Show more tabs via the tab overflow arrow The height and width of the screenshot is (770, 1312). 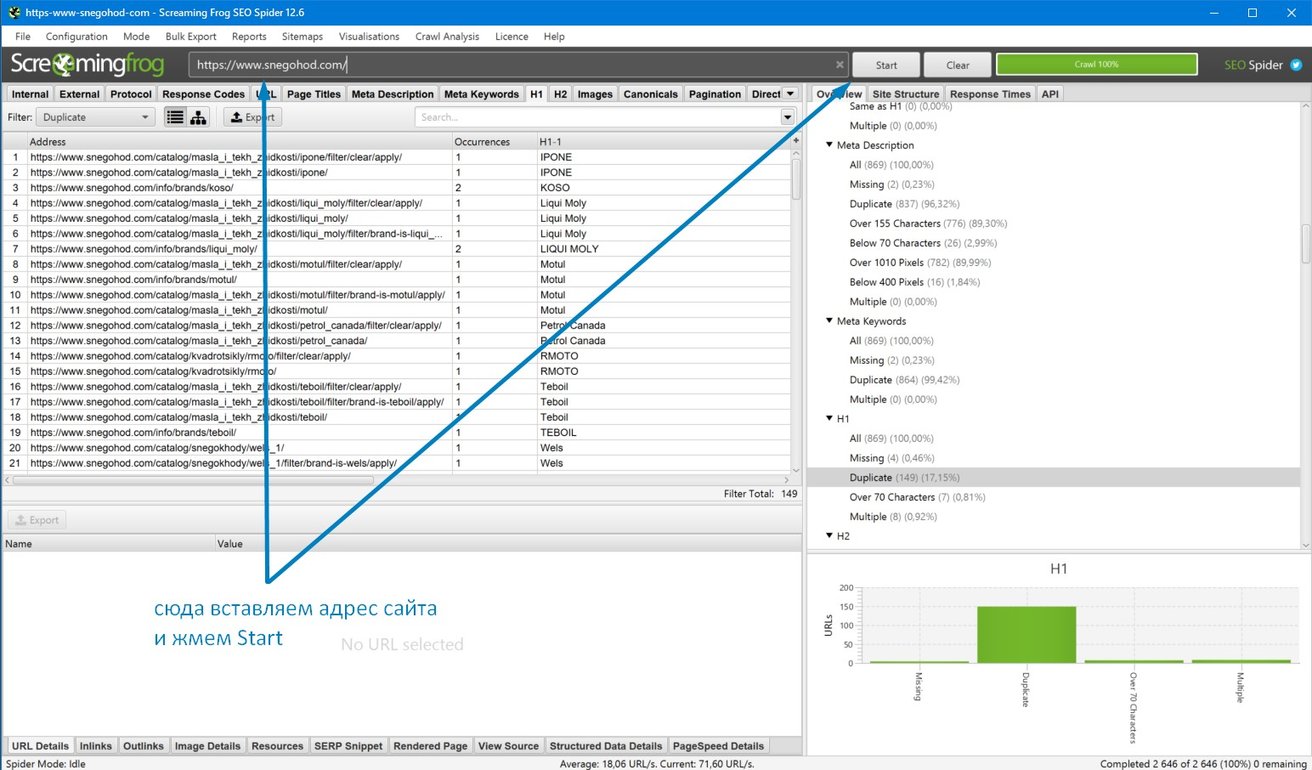[x=791, y=94]
